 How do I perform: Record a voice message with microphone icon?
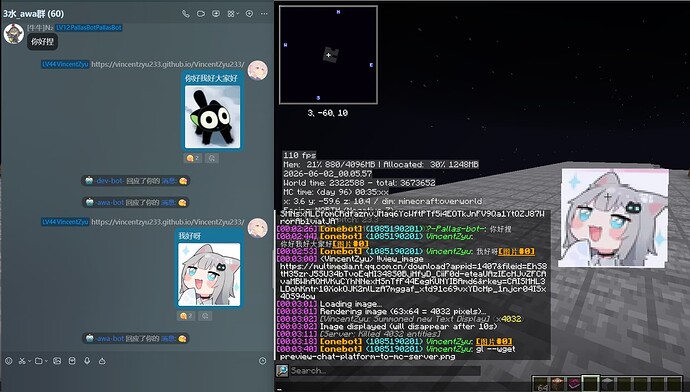click(87, 361)
